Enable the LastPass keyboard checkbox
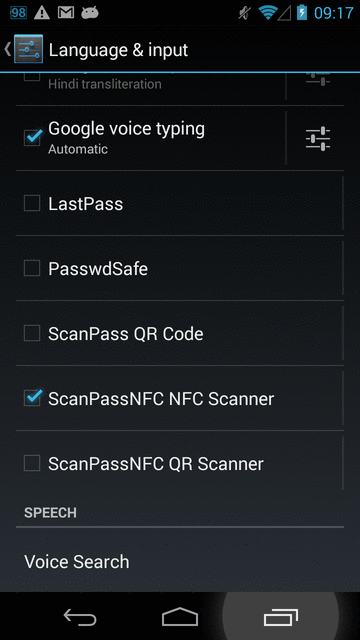360x640 pixels. [x=32, y=203]
